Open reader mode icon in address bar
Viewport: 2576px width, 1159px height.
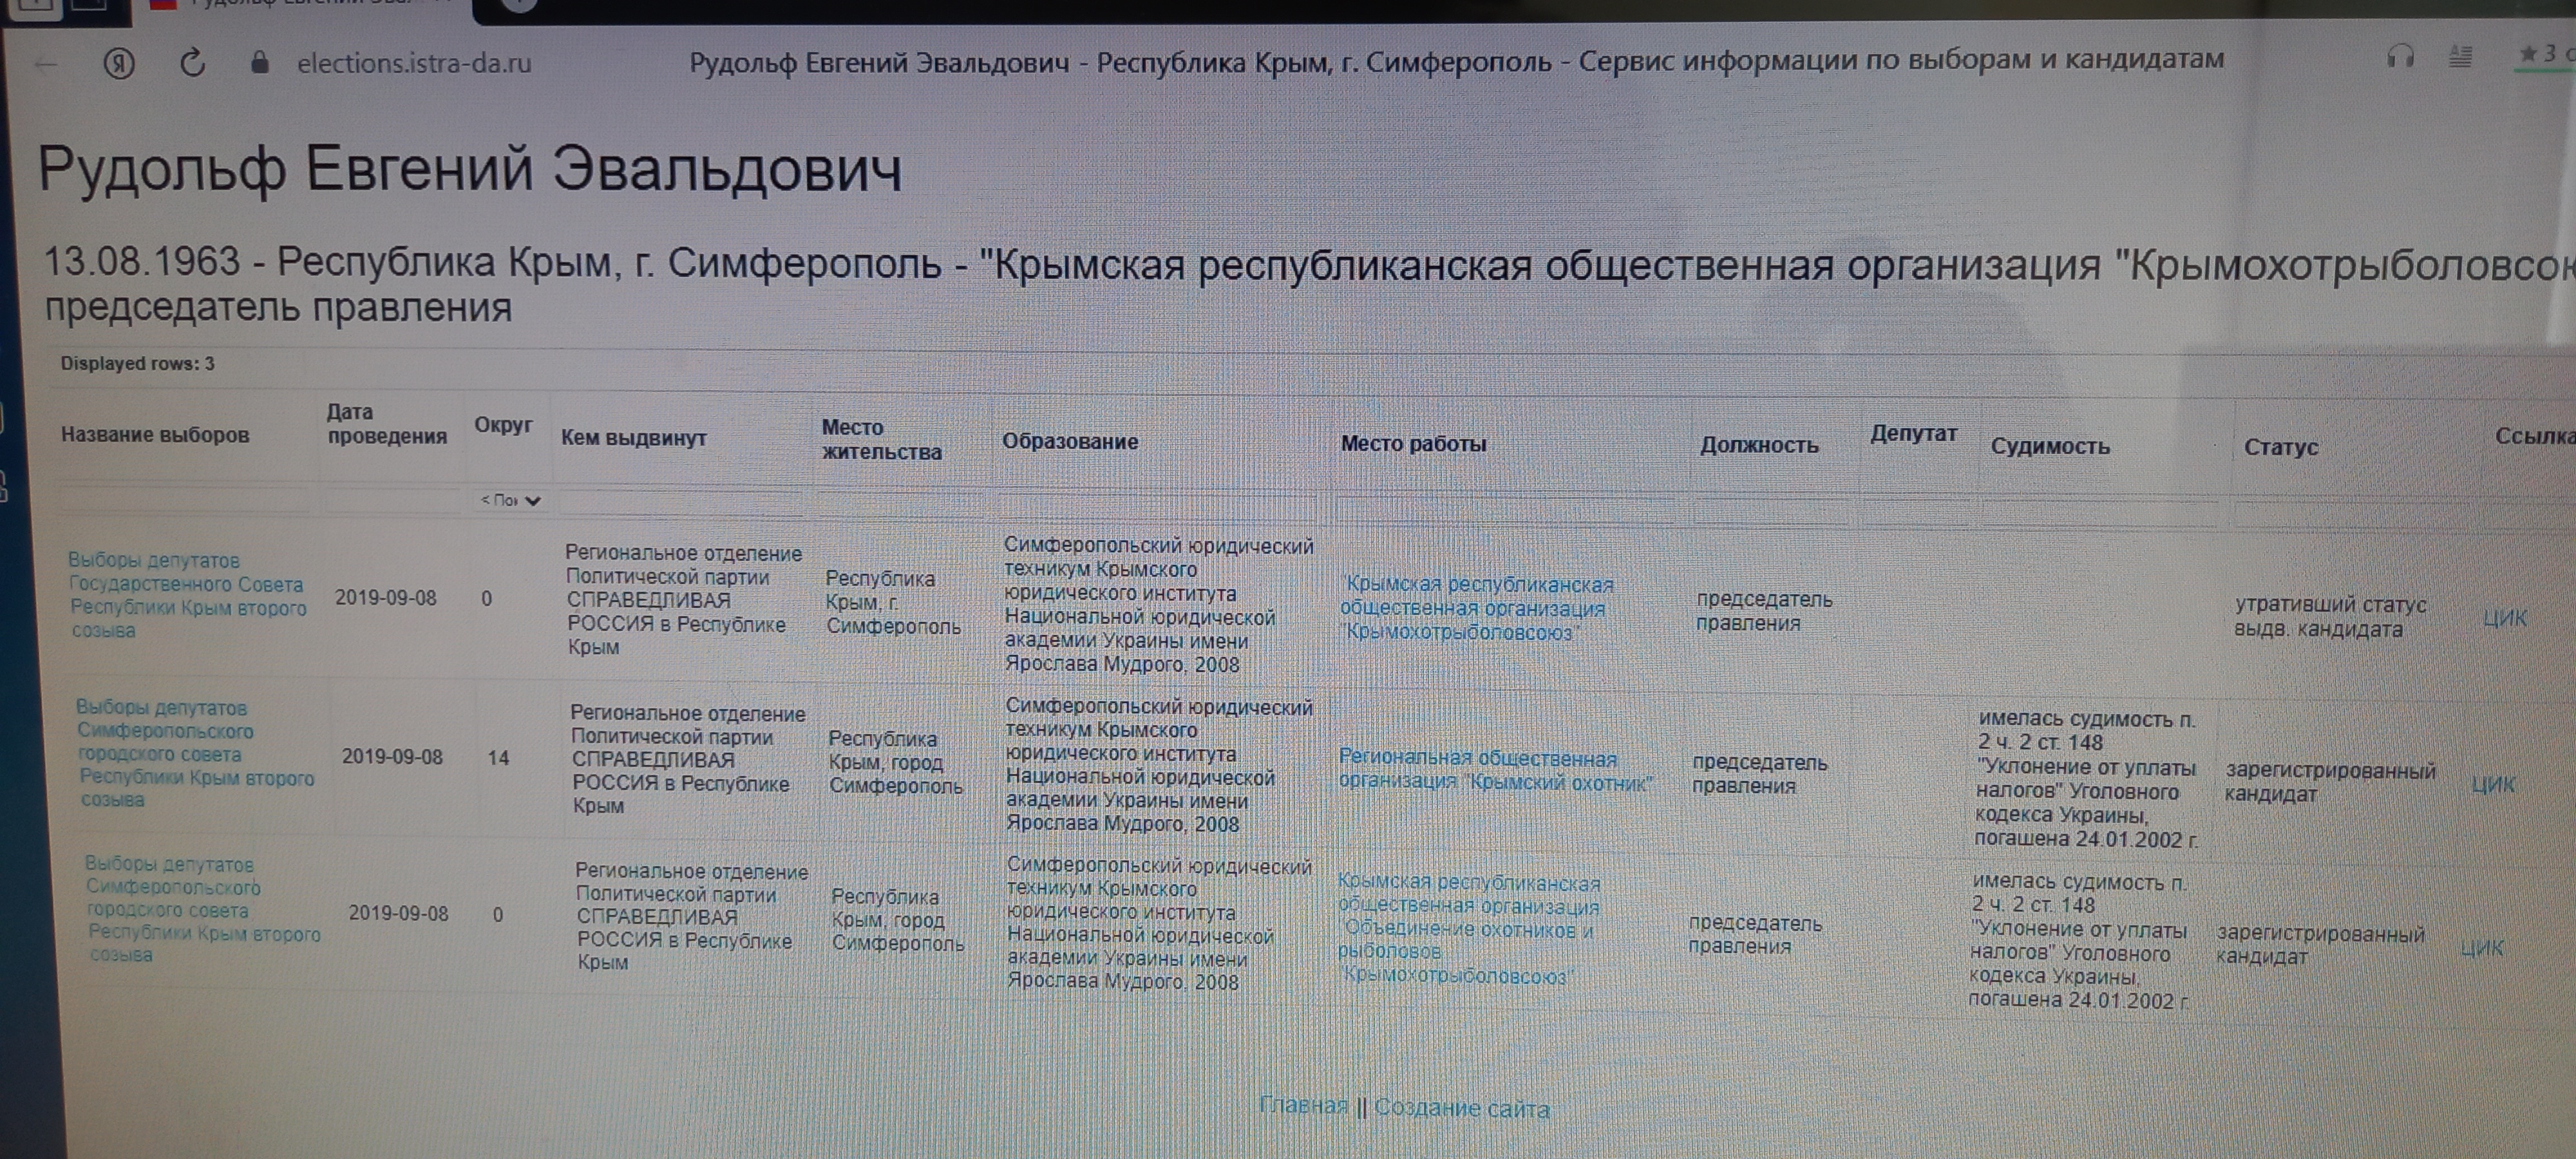[2460, 57]
